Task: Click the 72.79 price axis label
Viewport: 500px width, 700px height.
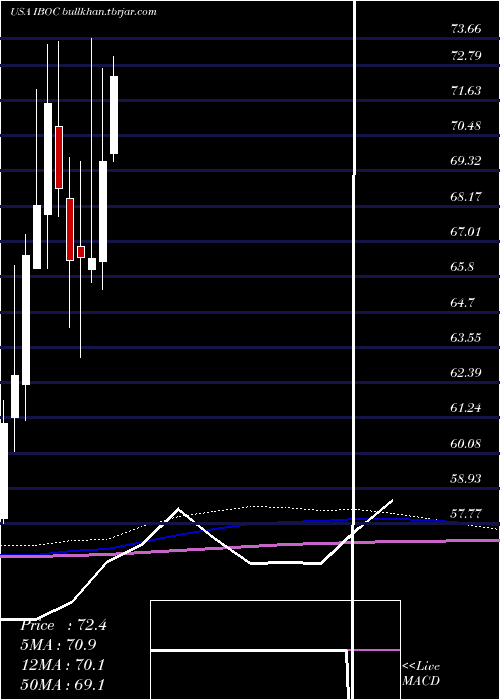Action: [466, 55]
